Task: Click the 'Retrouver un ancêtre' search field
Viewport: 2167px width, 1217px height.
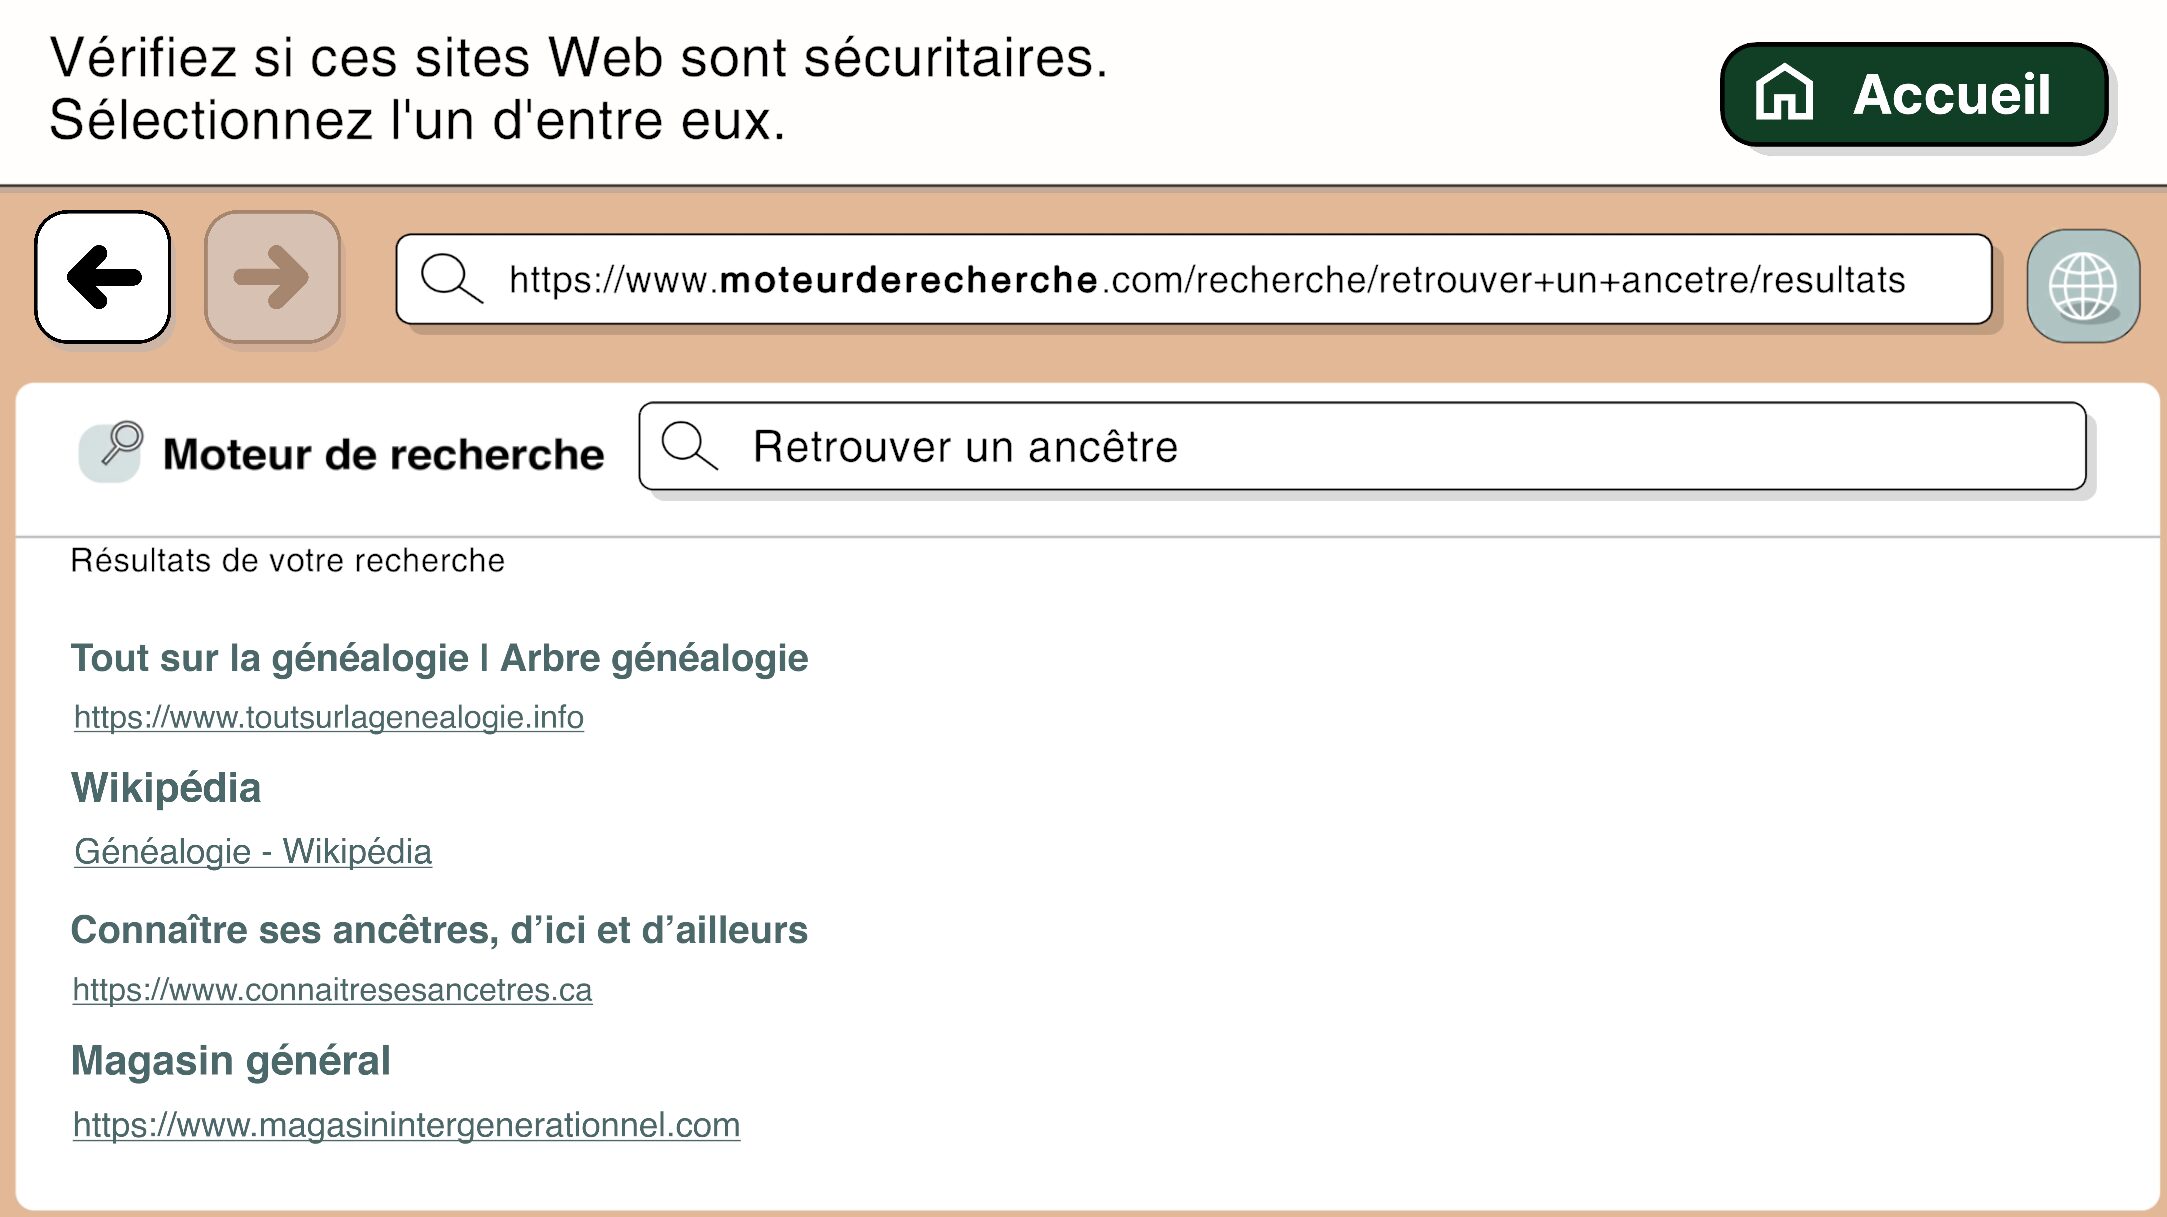Action: click(1400, 447)
